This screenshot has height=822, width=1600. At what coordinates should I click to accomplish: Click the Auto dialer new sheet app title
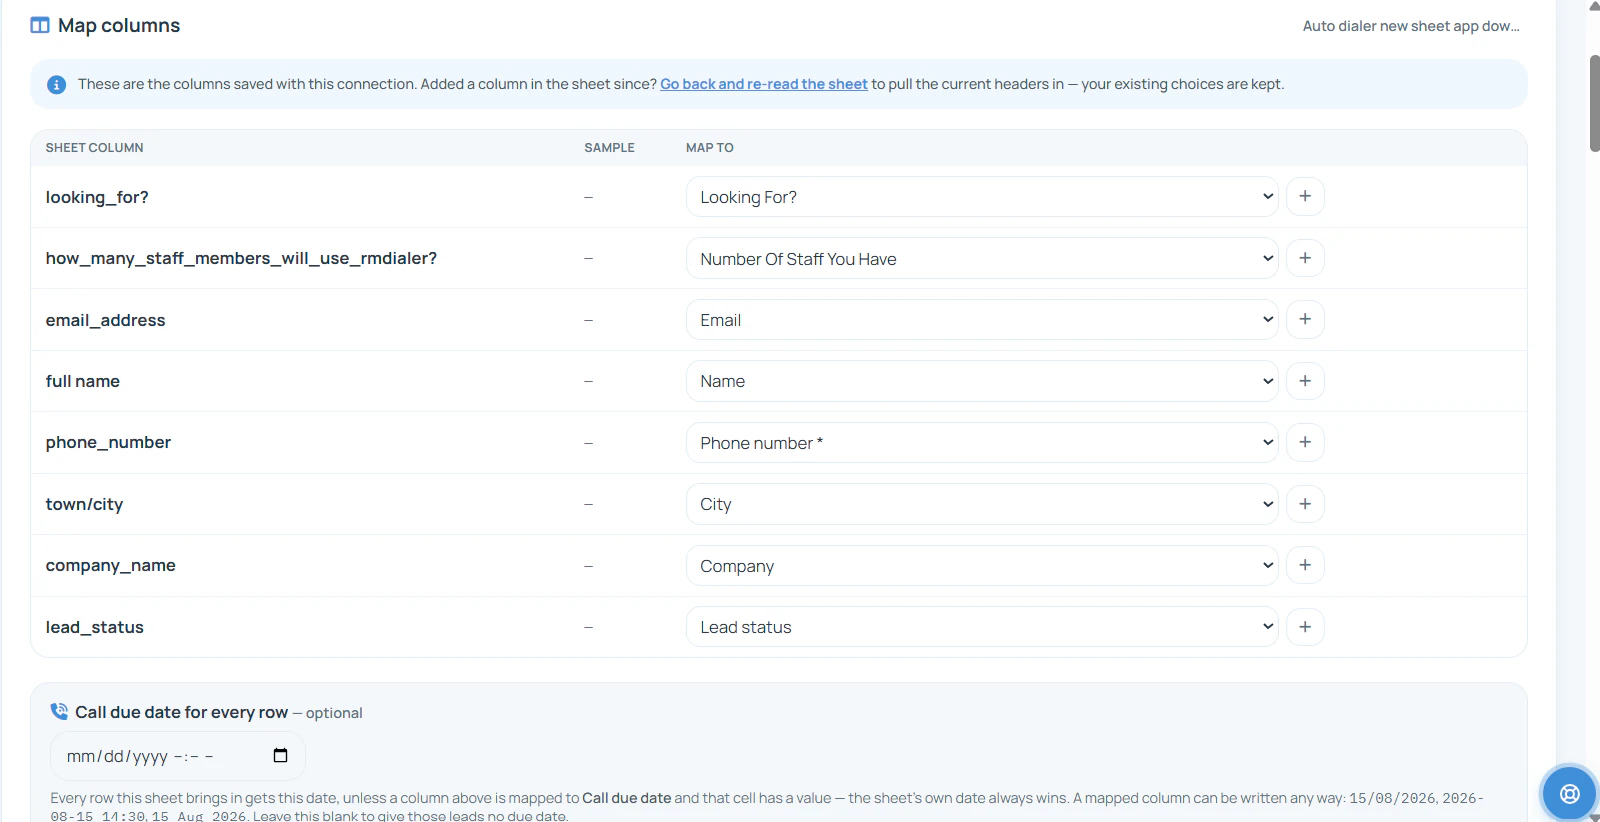click(1411, 26)
